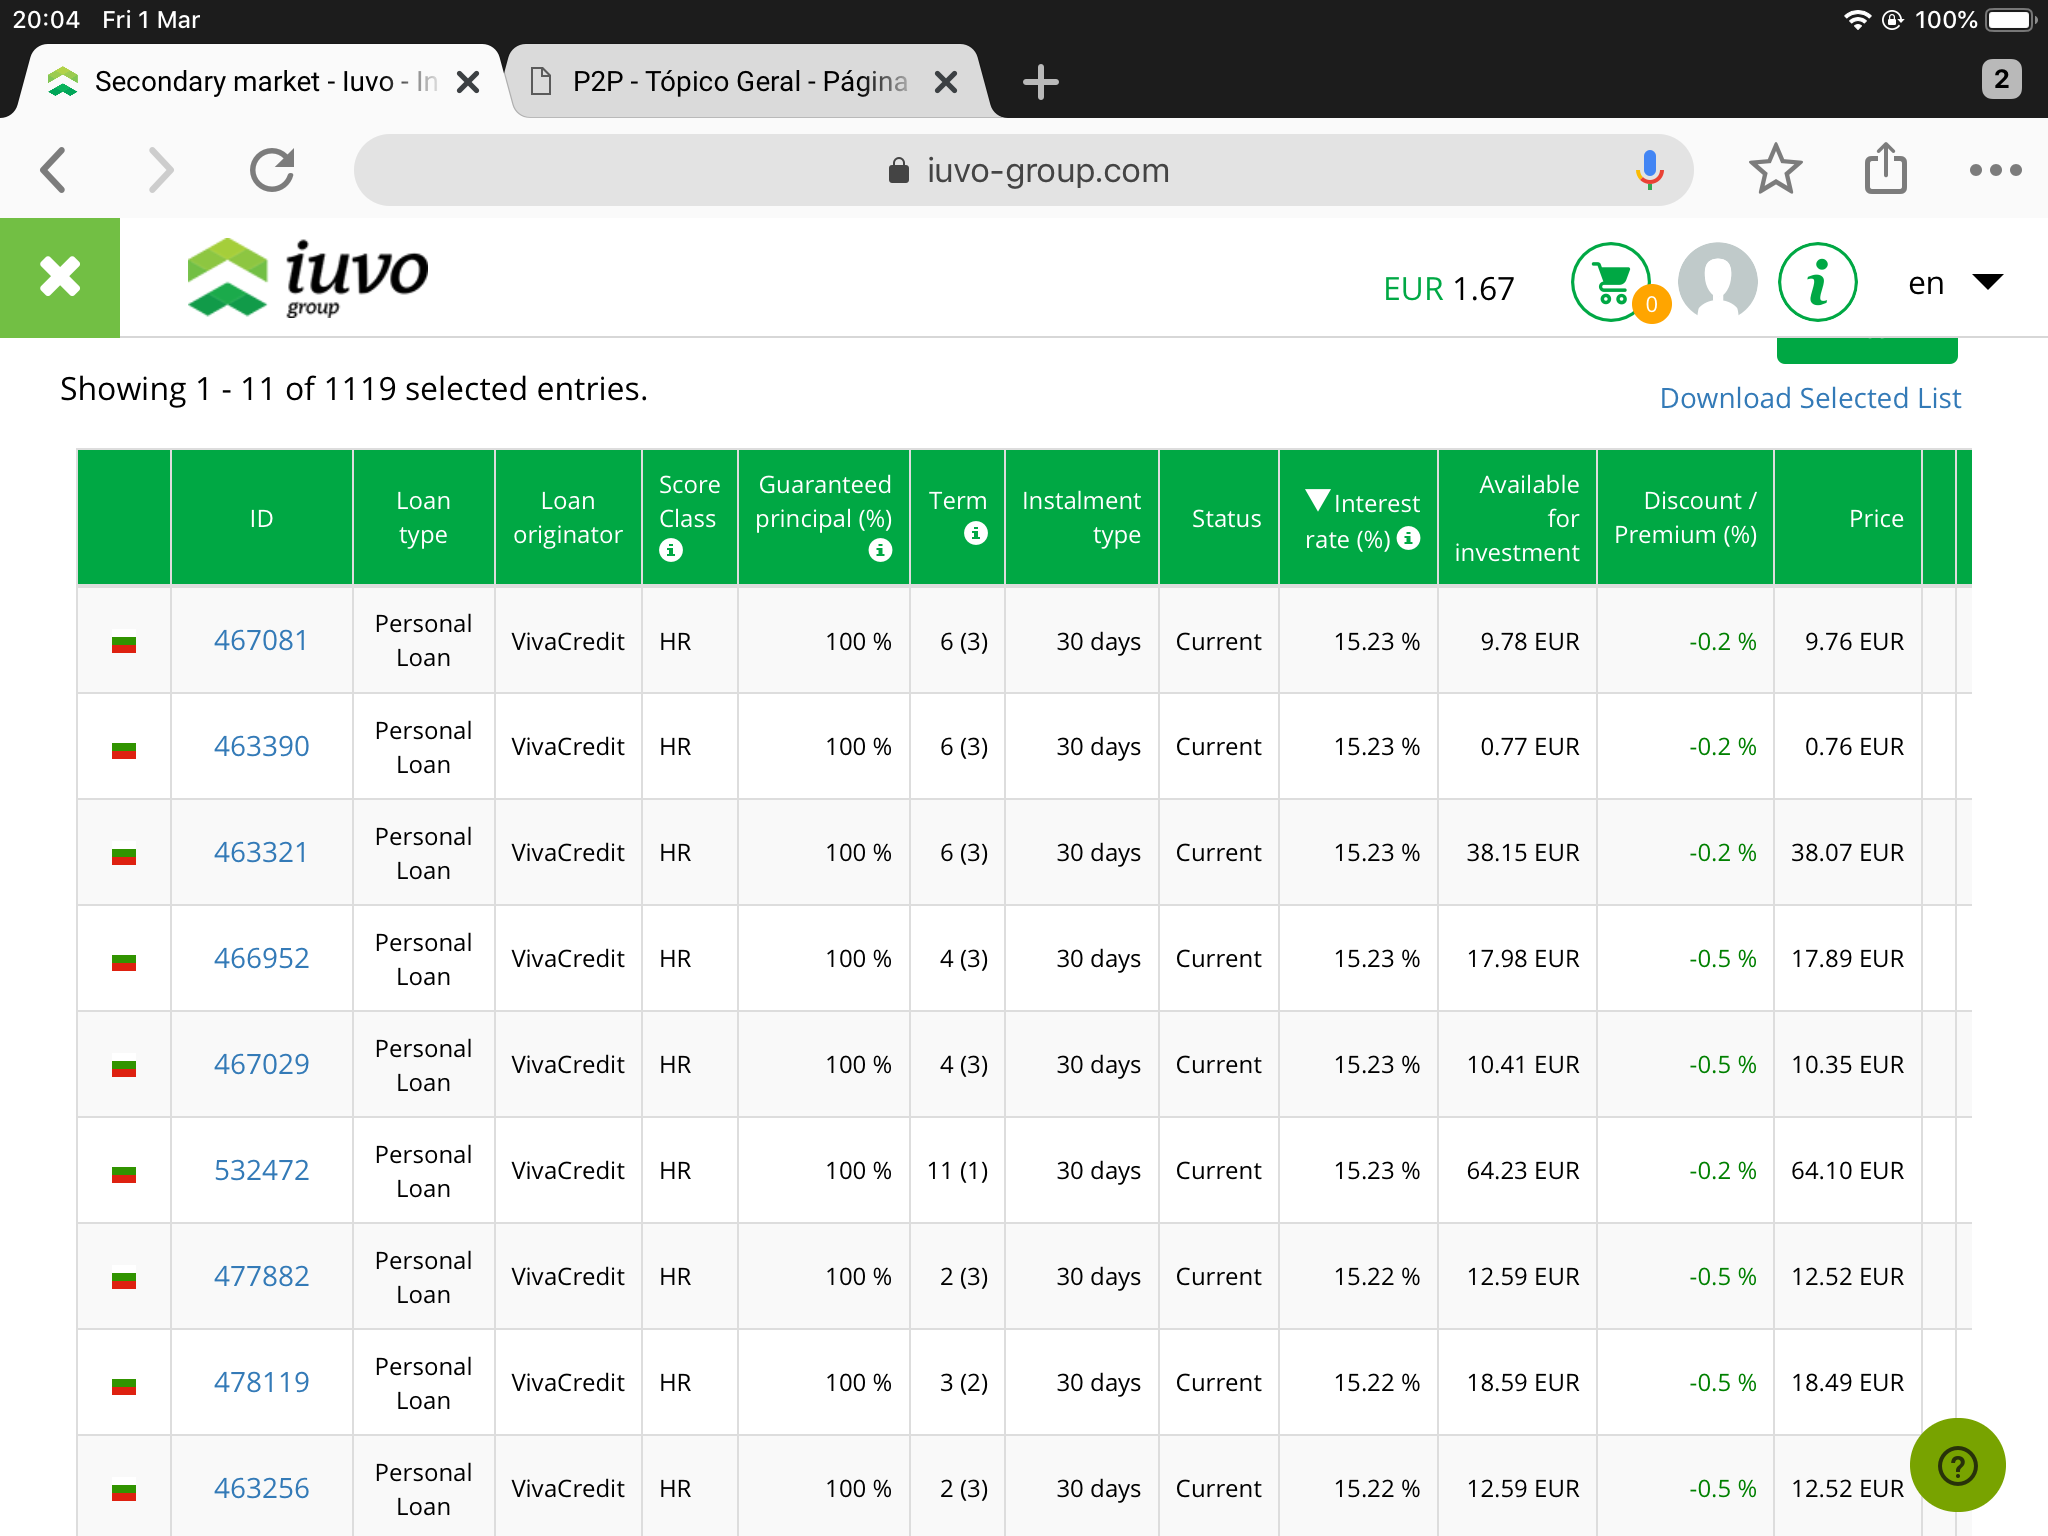Tap the help question mark bubble
The height and width of the screenshot is (1536, 2048).
(x=1957, y=1465)
